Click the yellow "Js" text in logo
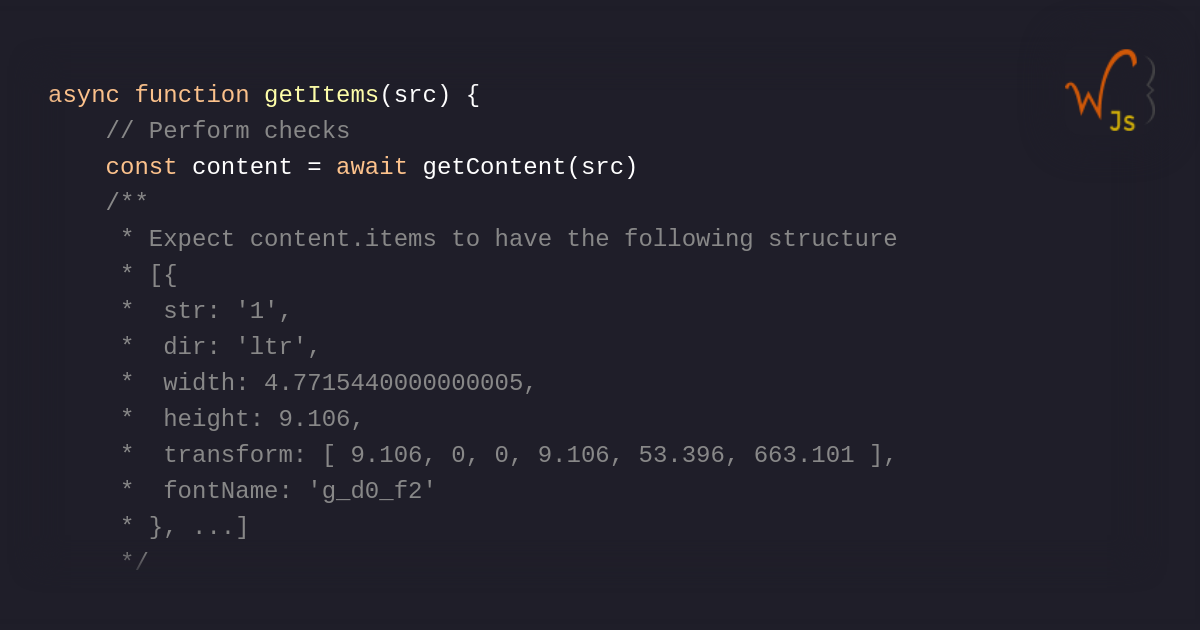 pos(1122,122)
